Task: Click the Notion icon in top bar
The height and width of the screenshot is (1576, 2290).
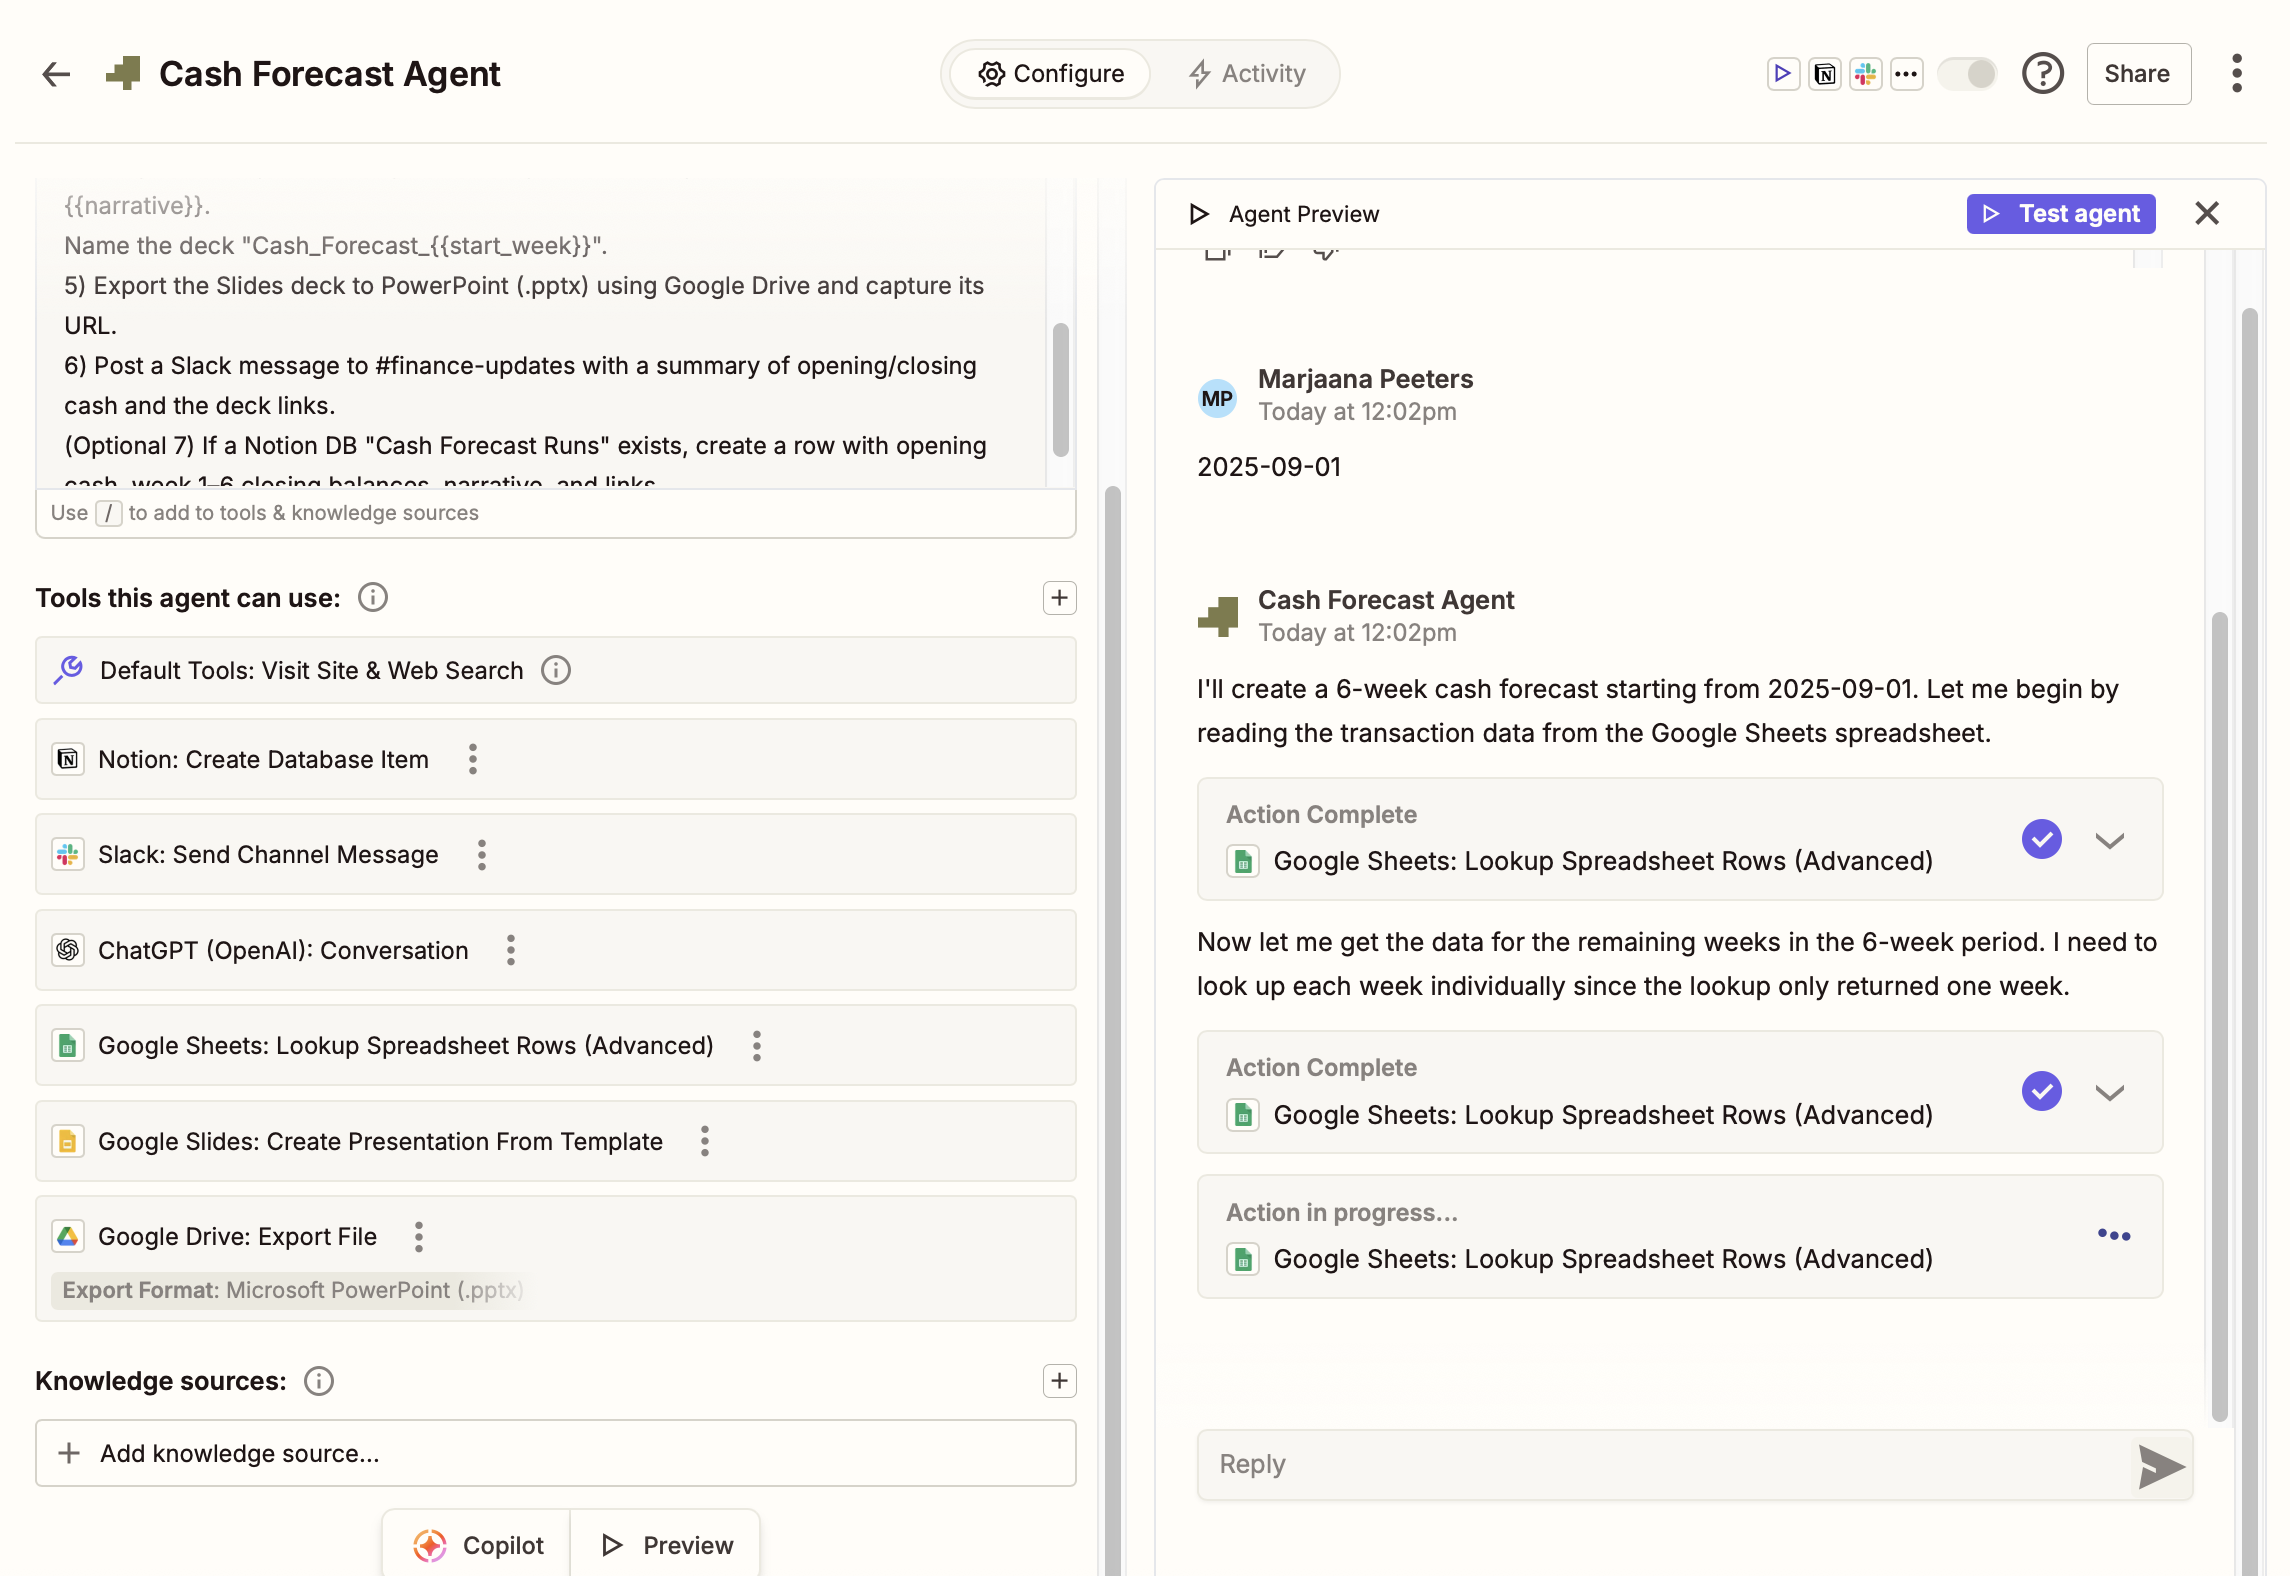Action: [x=1824, y=74]
